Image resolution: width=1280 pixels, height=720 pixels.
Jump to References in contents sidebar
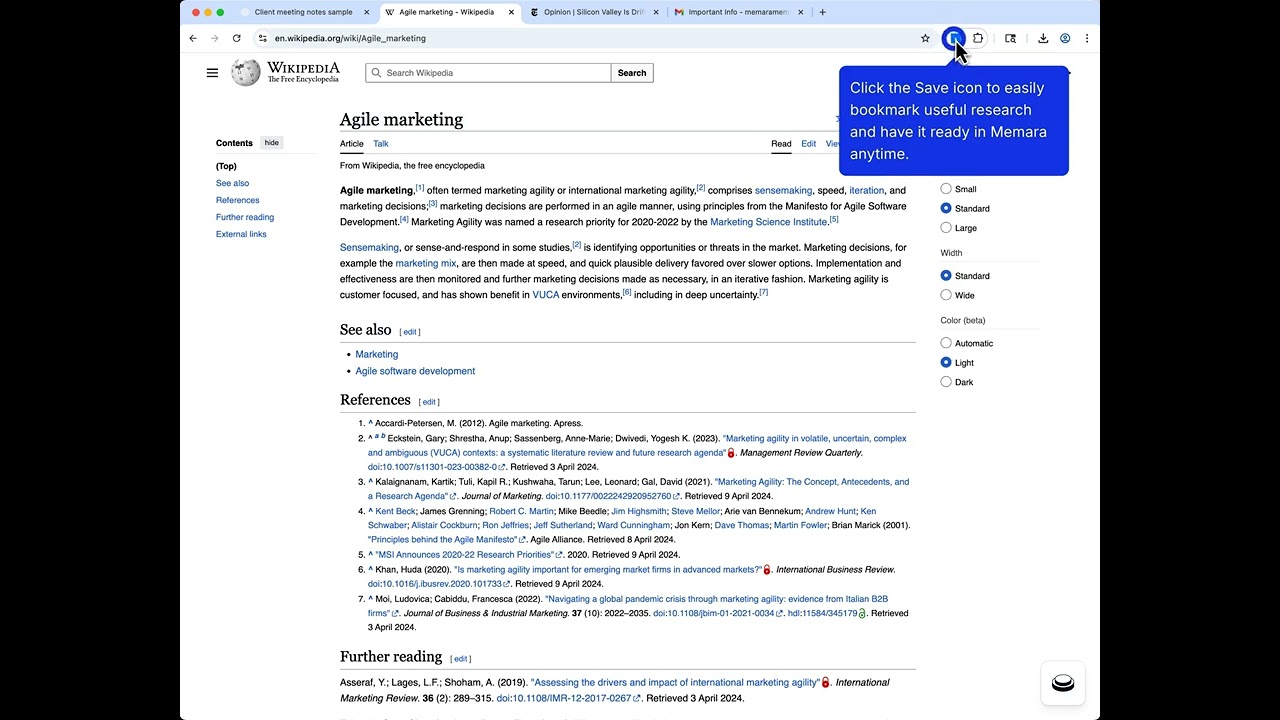click(x=237, y=200)
